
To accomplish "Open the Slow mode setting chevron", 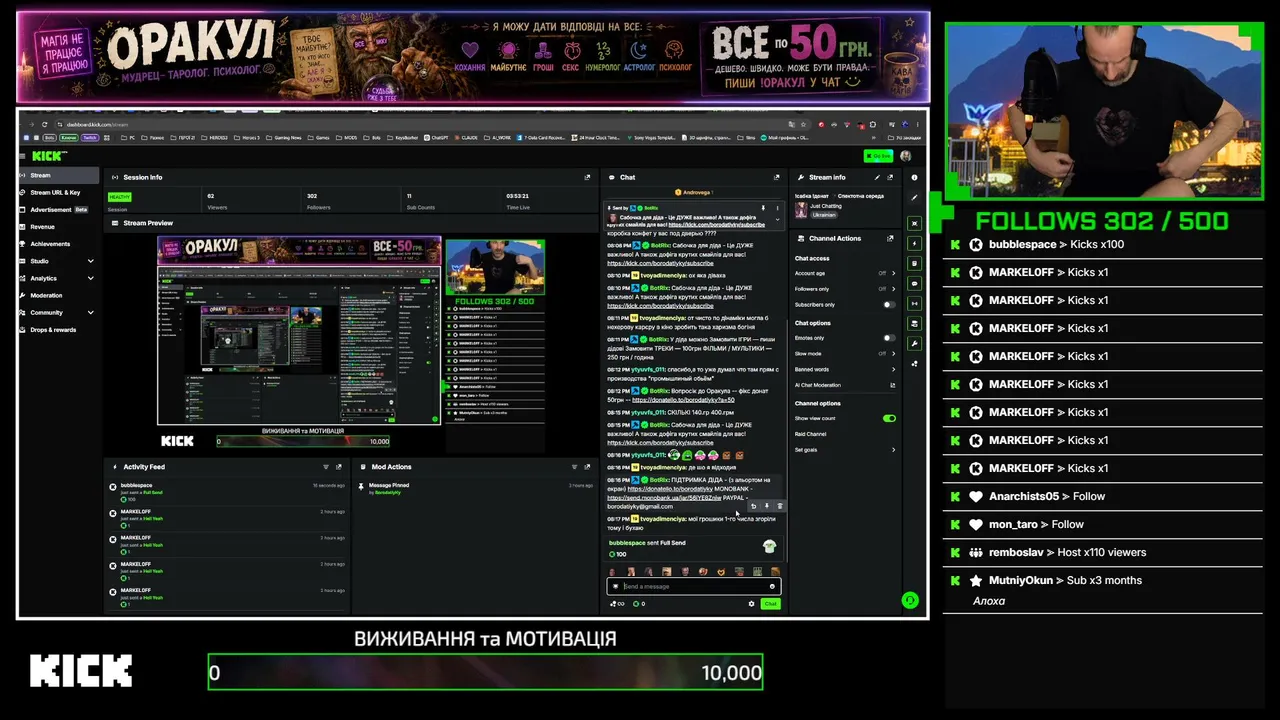I will 893,354.
